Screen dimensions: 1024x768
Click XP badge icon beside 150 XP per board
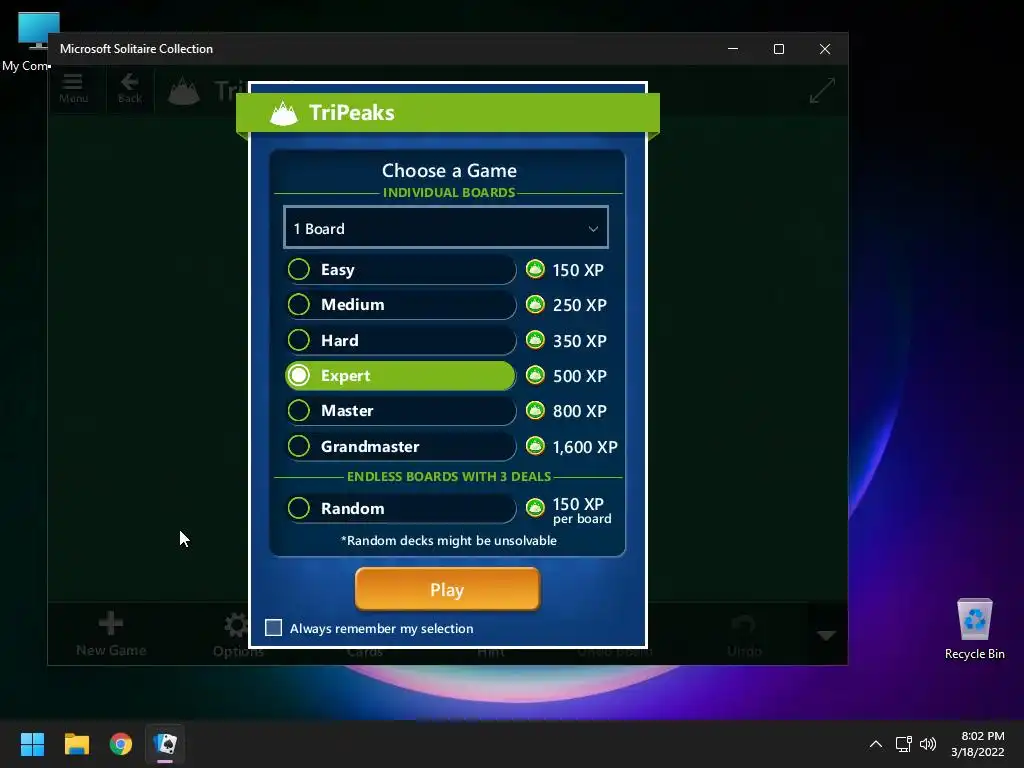pos(536,507)
